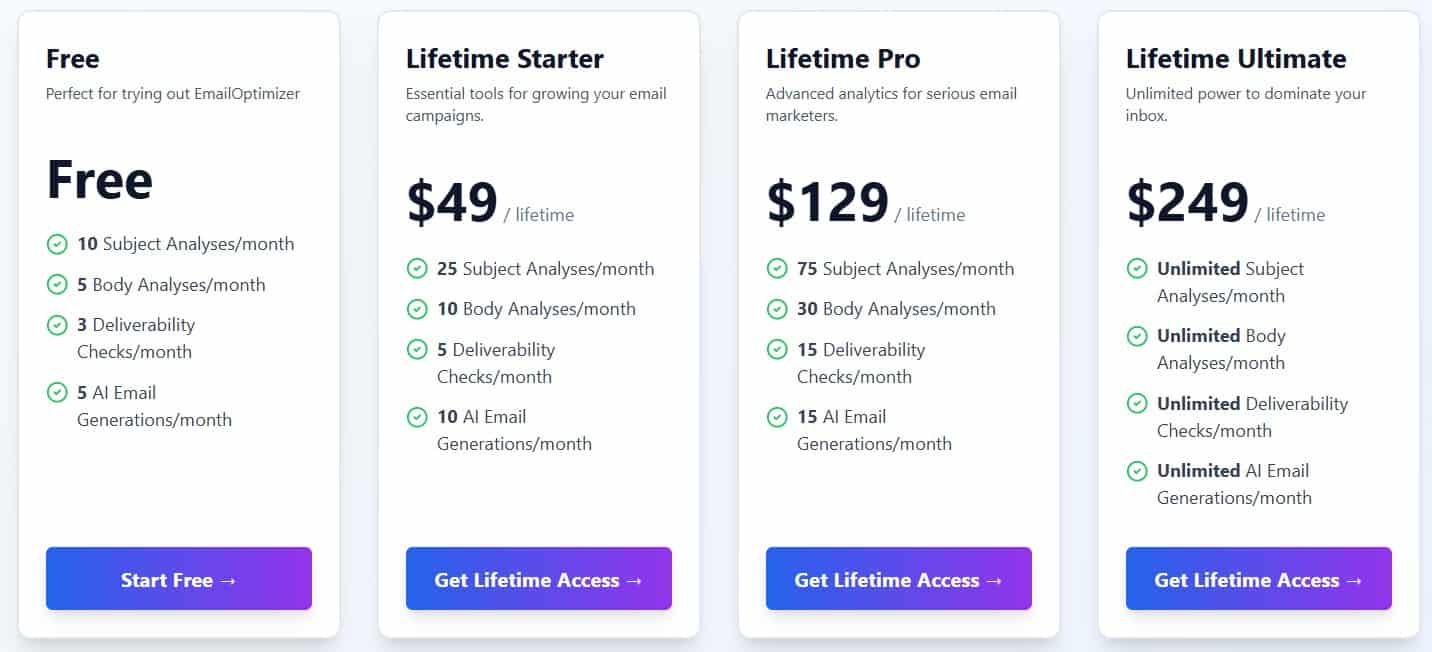1432x652 pixels.
Task: Click Get Lifetime Access under Lifetime Starter
Action: pos(538,579)
